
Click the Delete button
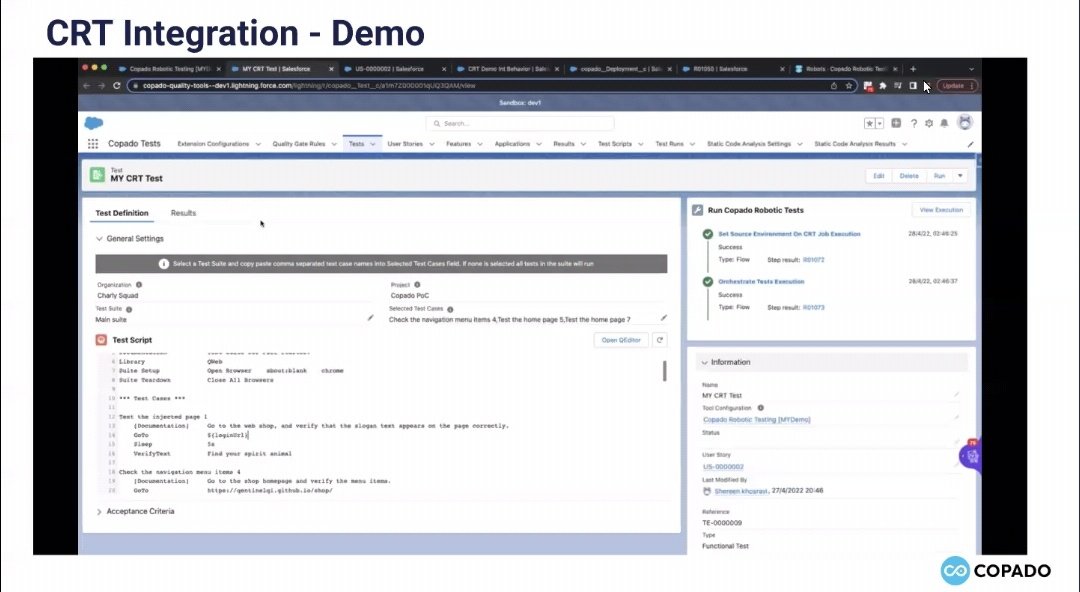(909, 176)
